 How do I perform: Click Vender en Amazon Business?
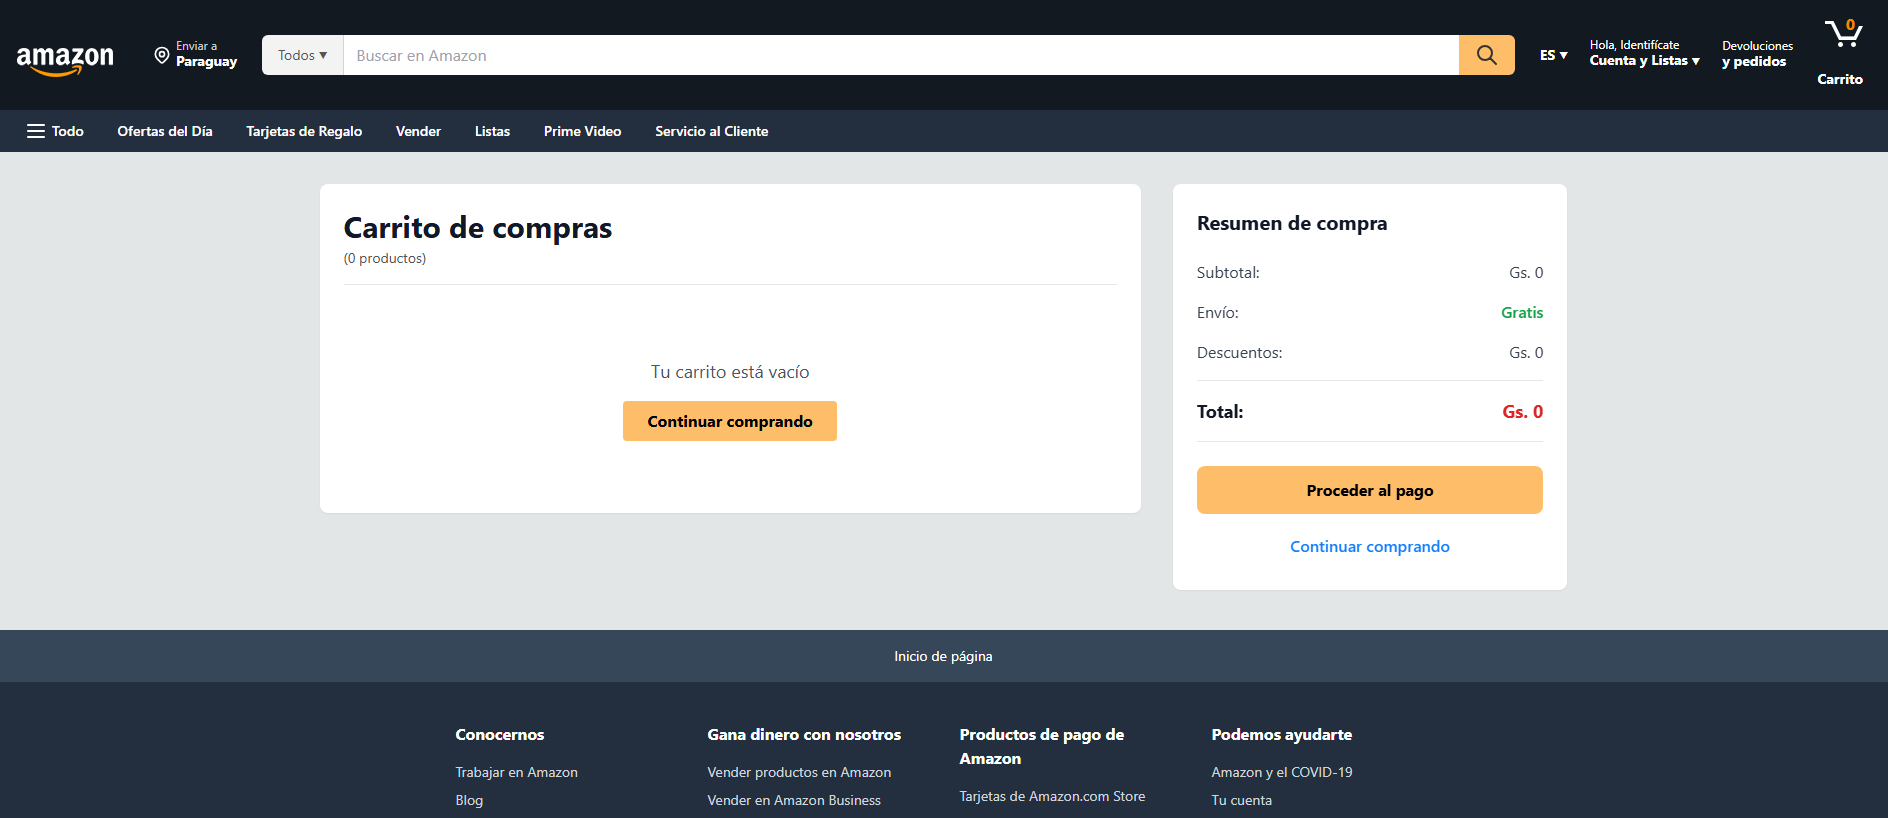(794, 800)
